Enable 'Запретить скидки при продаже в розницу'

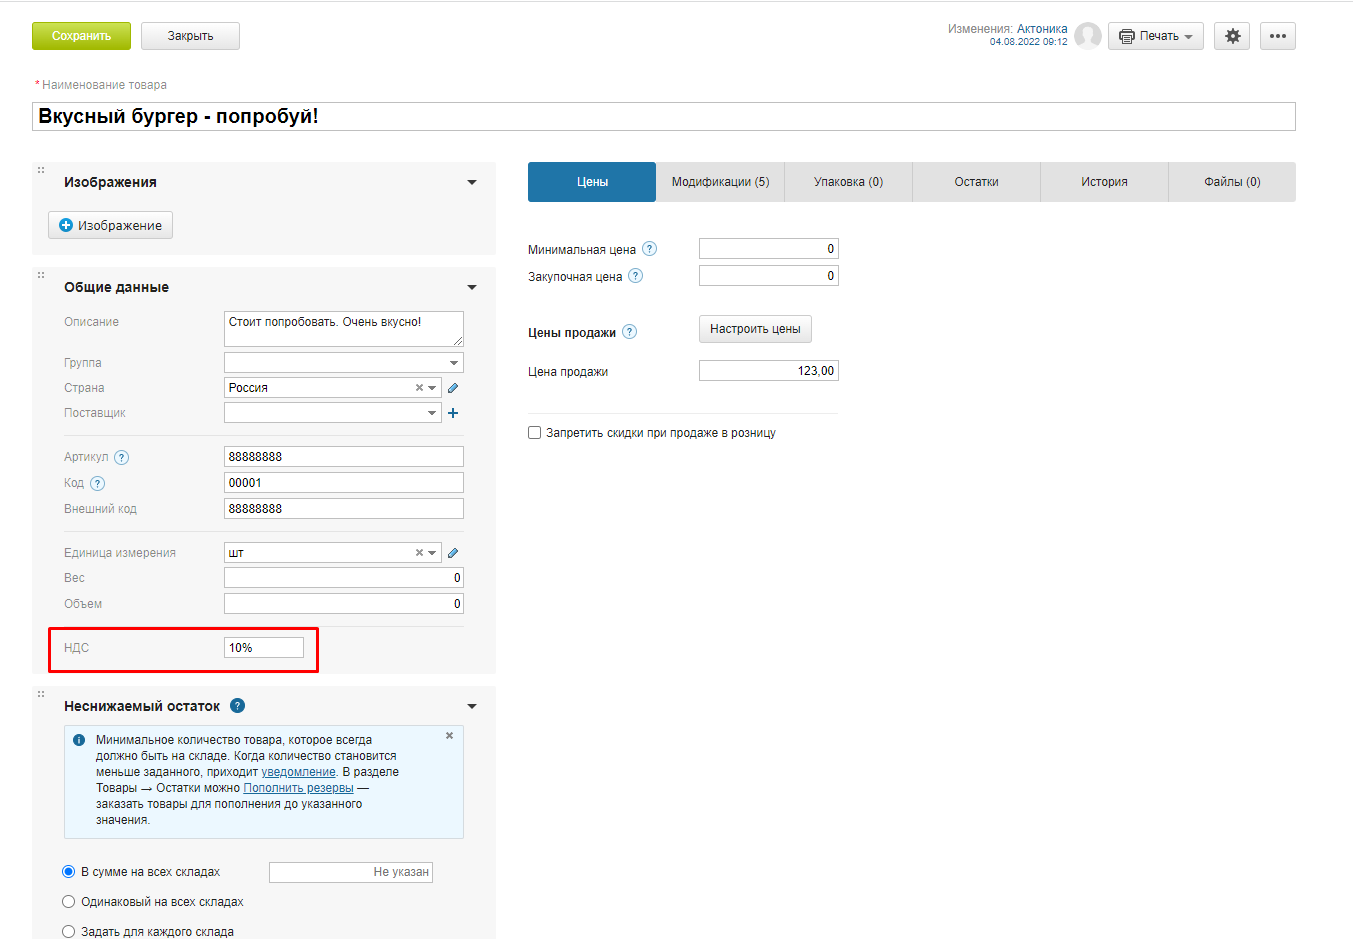pyautogui.click(x=535, y=433)
